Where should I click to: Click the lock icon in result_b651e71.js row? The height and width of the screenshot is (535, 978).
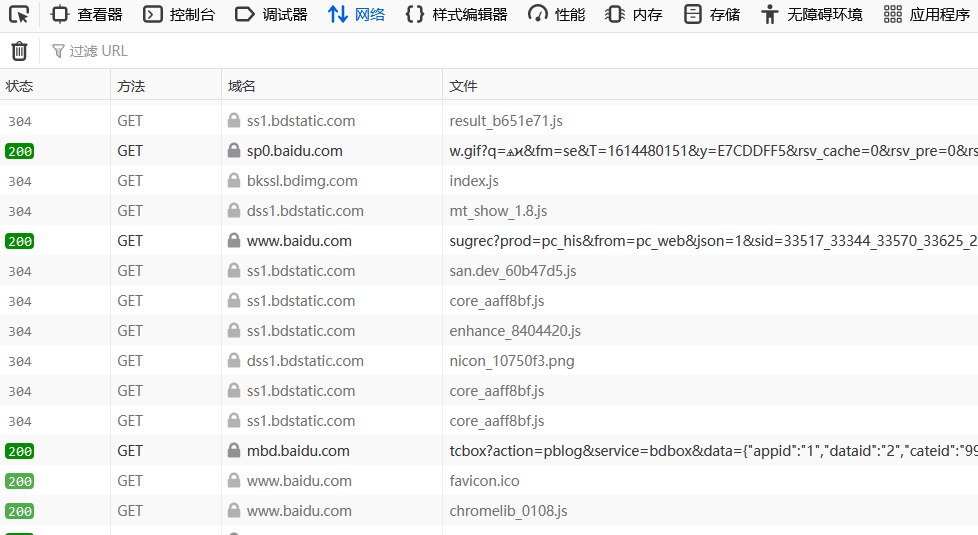click(234, 120)
